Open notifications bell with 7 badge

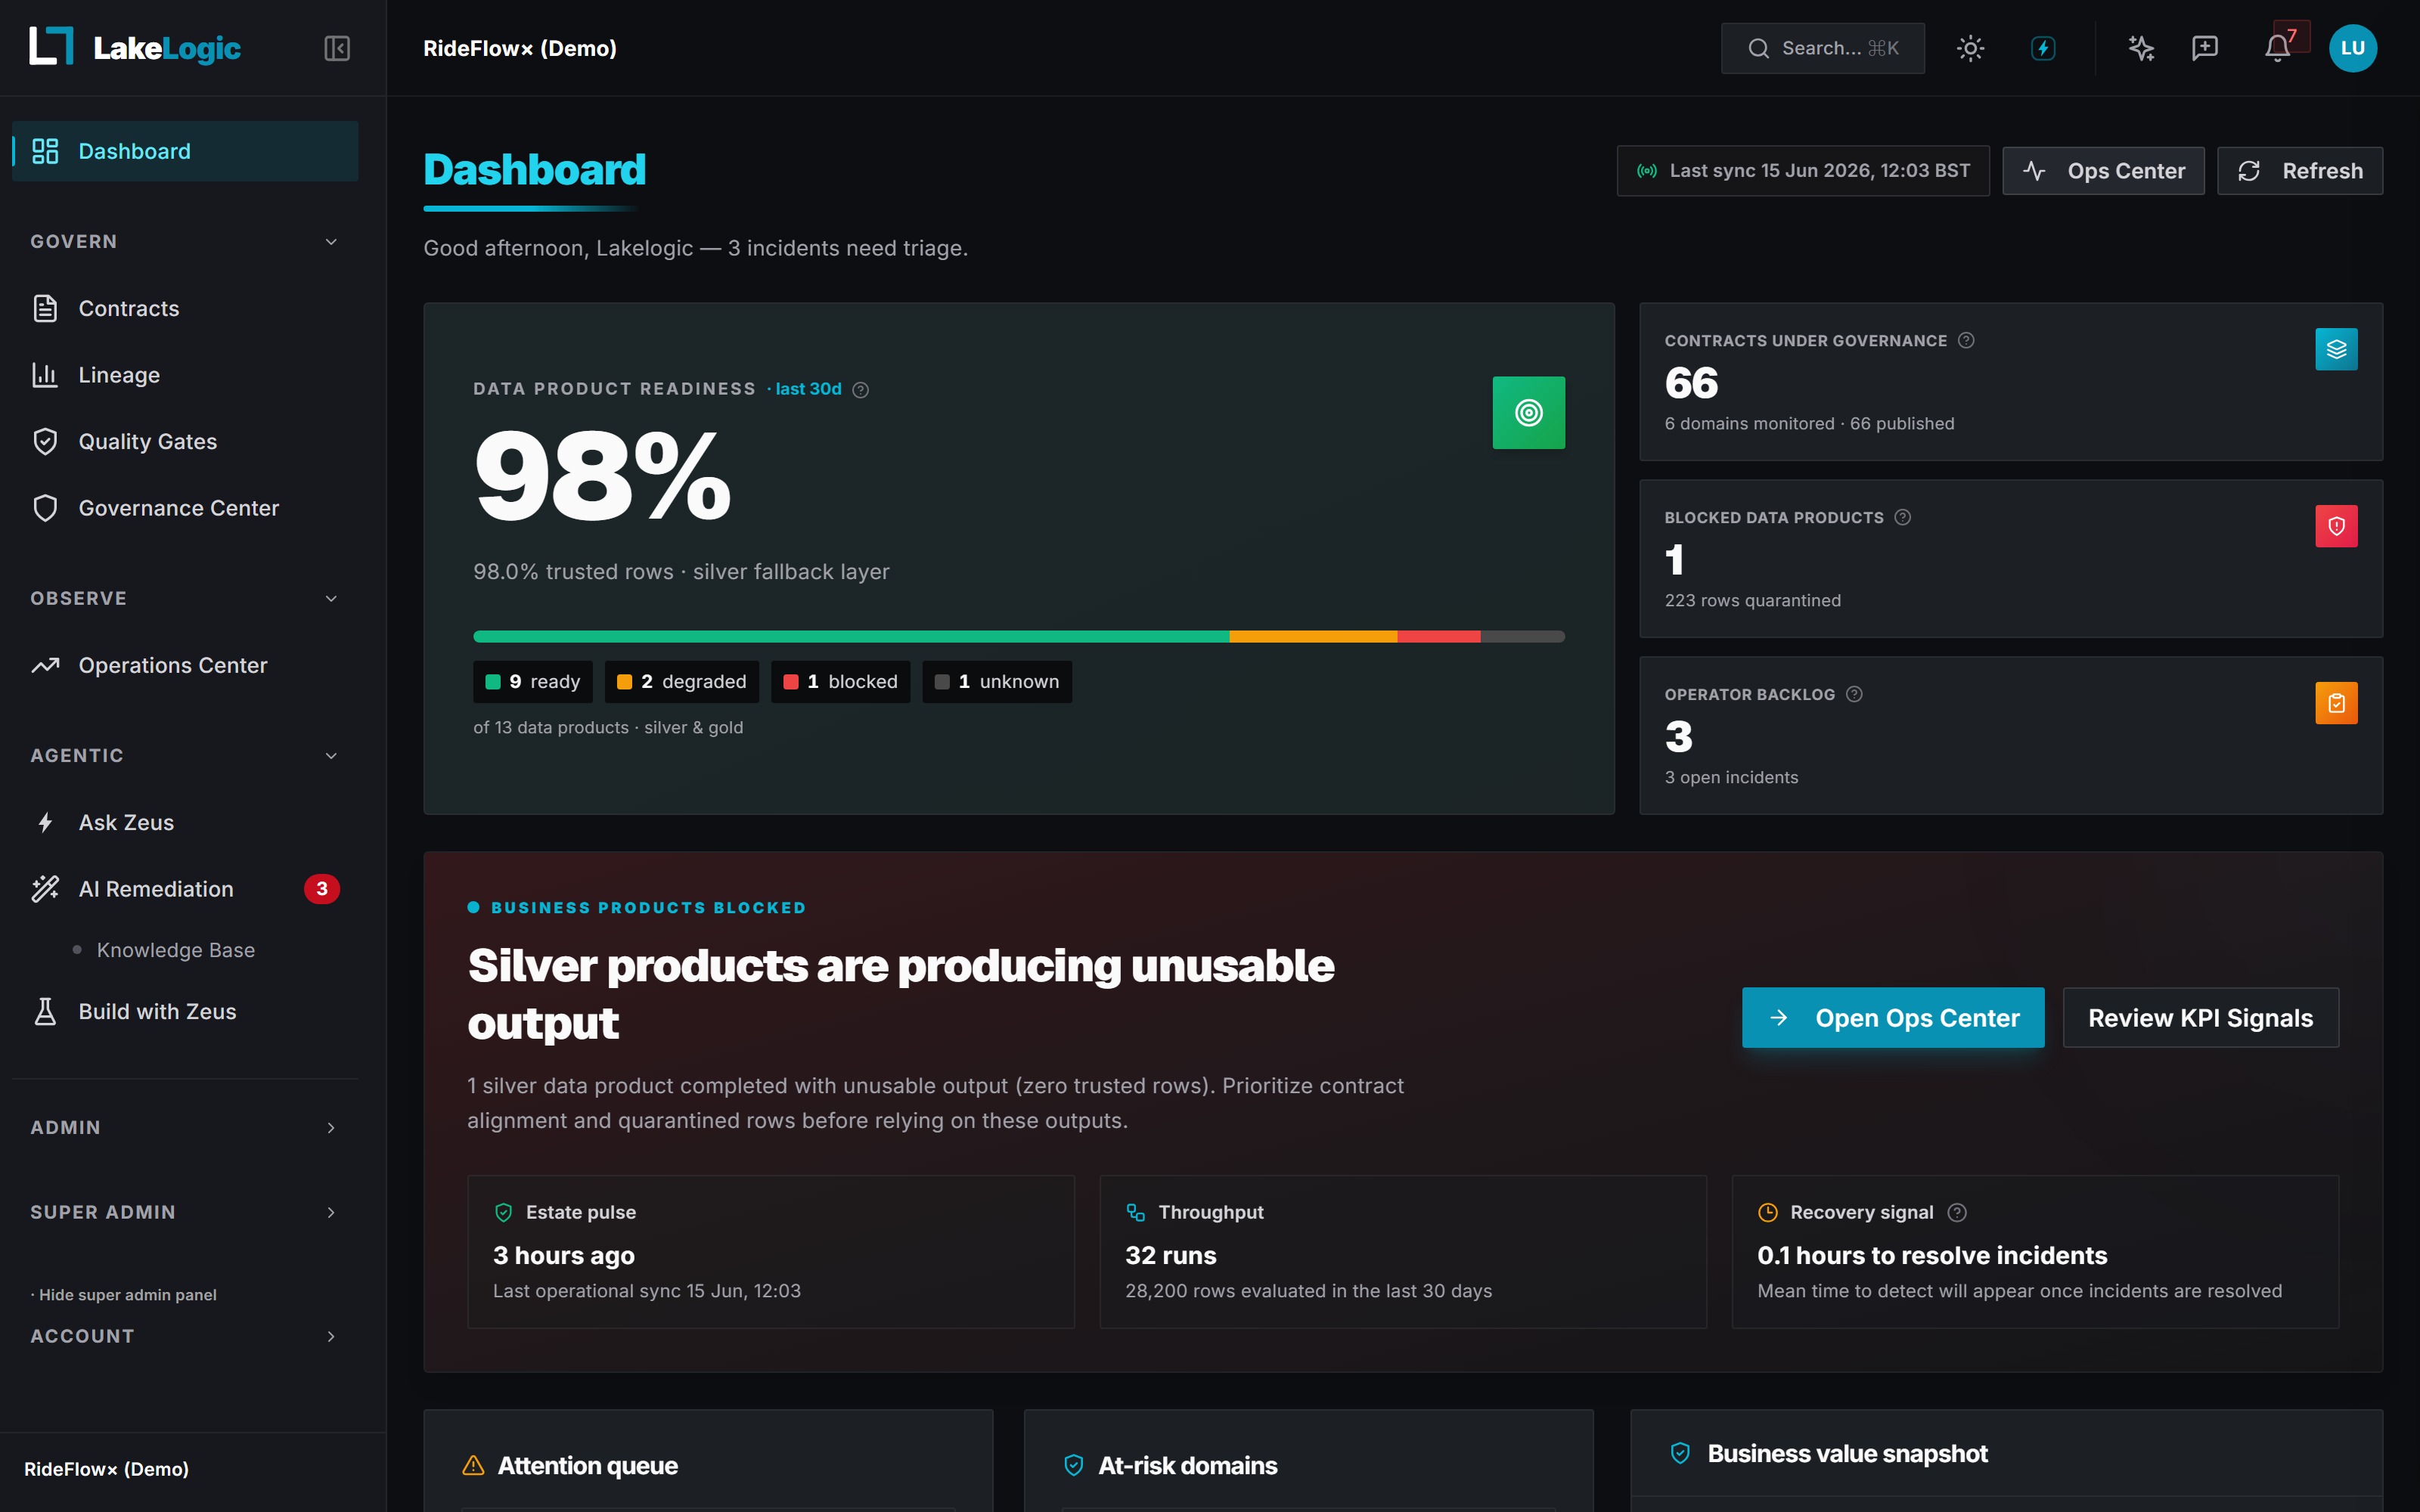[2279, 46]
